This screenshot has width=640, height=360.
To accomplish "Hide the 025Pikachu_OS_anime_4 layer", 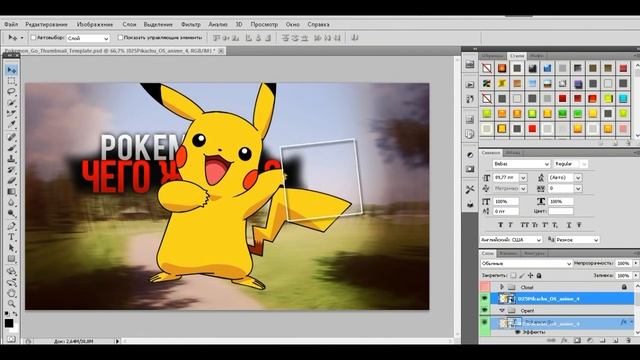I will click(484, 299).
